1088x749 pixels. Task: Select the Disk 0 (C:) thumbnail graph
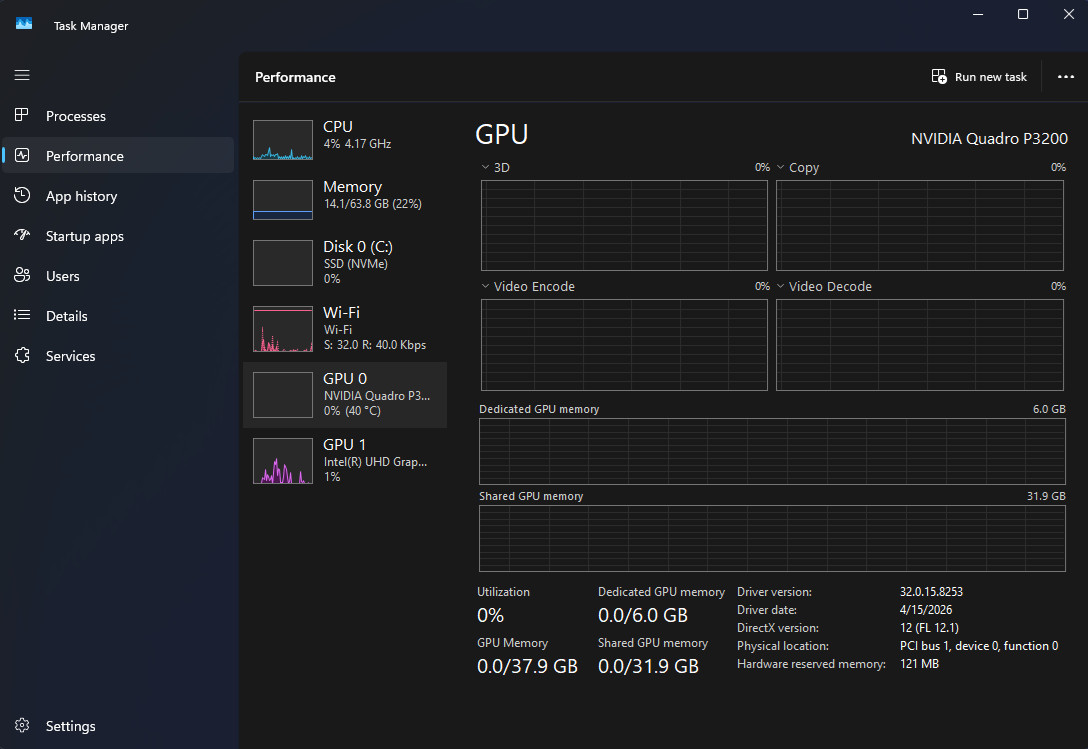pos(283,263)
